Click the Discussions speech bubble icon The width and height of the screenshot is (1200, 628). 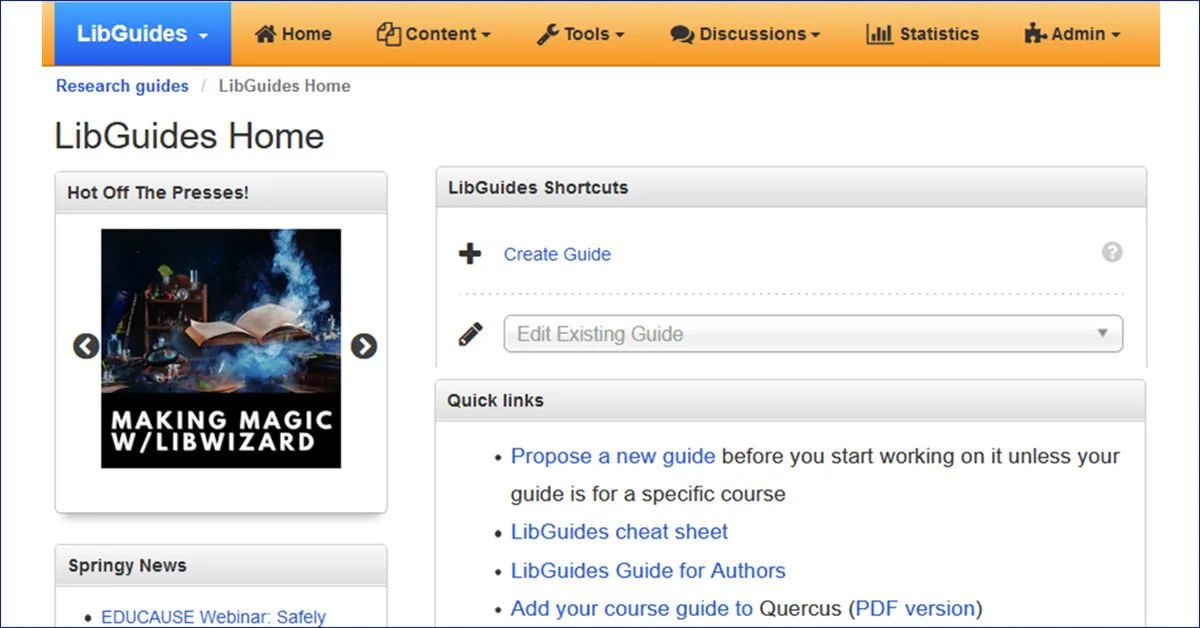tap(681, 33)
